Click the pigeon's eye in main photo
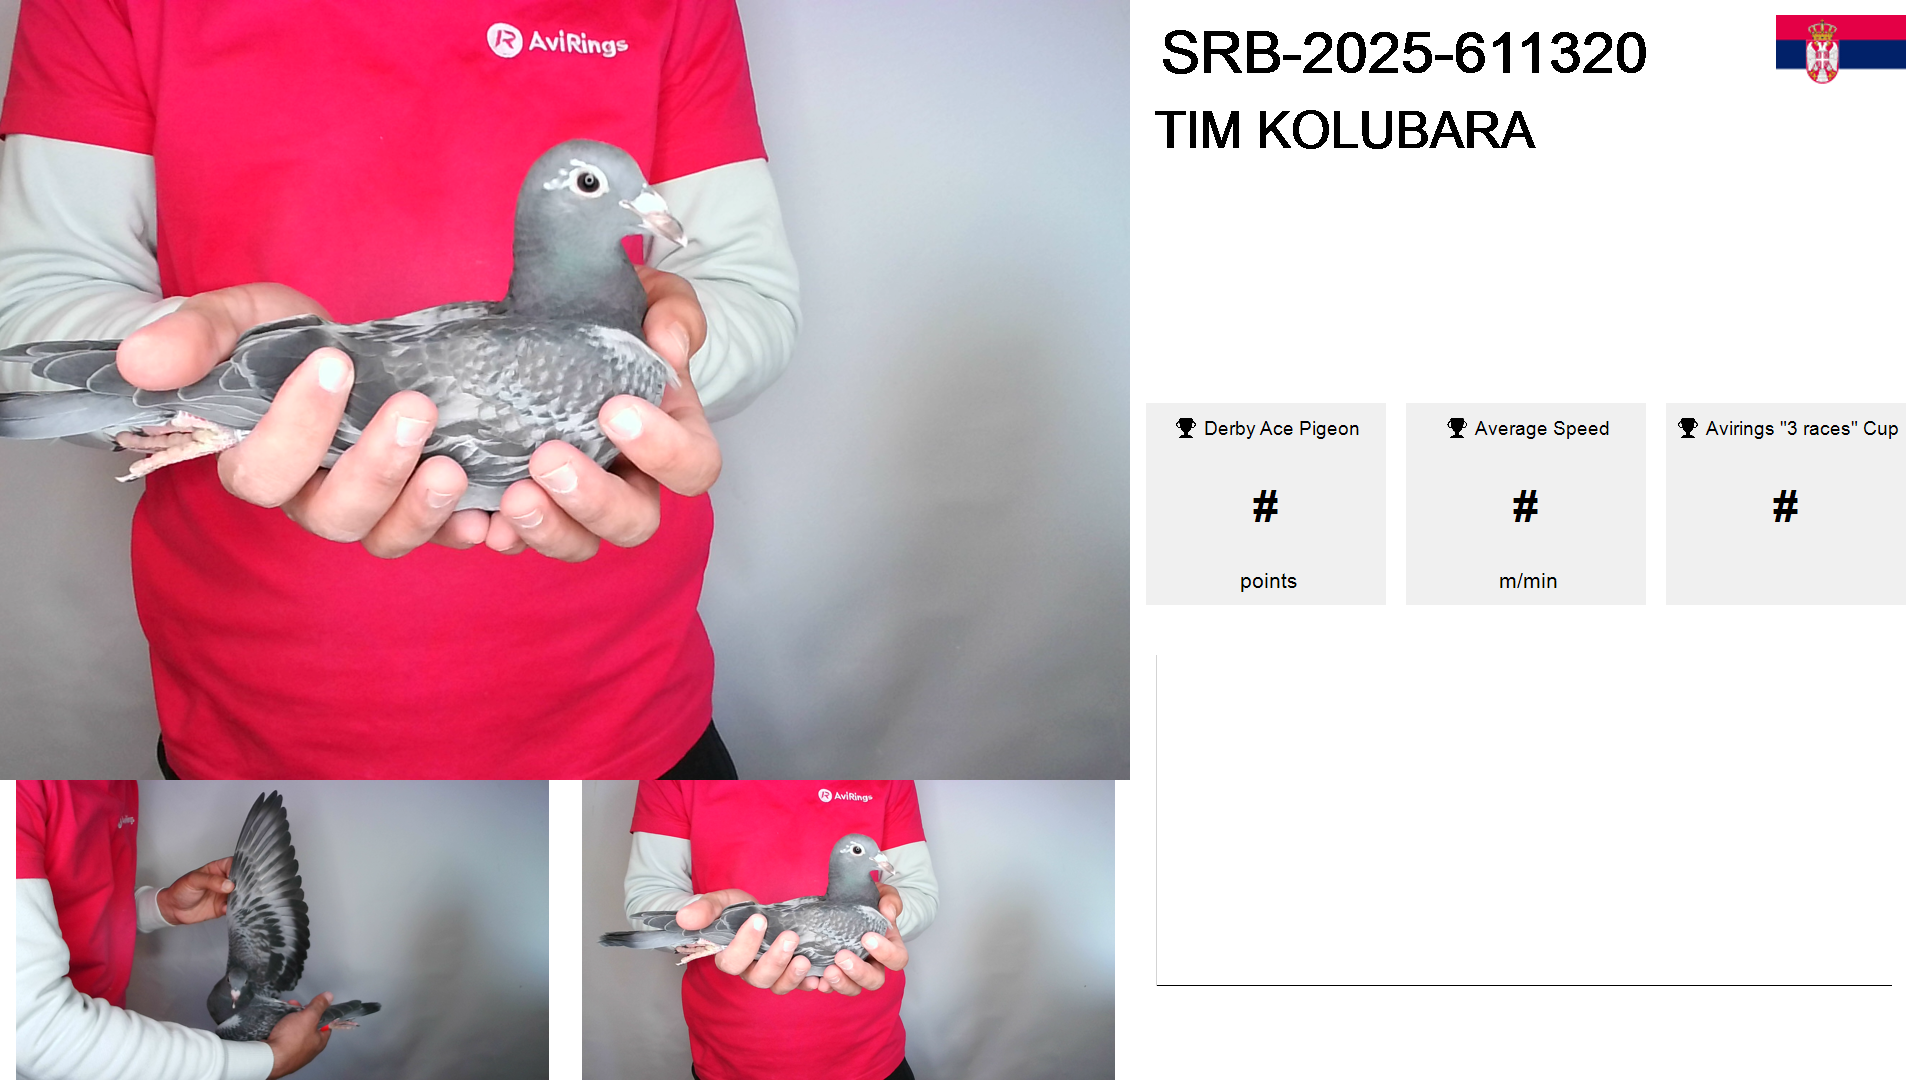Screen dimensions: 1920x1080 588,182
